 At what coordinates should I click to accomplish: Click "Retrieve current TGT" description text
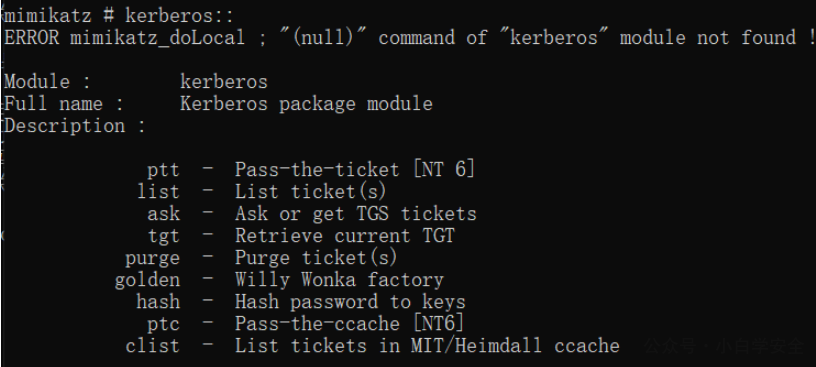coord(345,236)
